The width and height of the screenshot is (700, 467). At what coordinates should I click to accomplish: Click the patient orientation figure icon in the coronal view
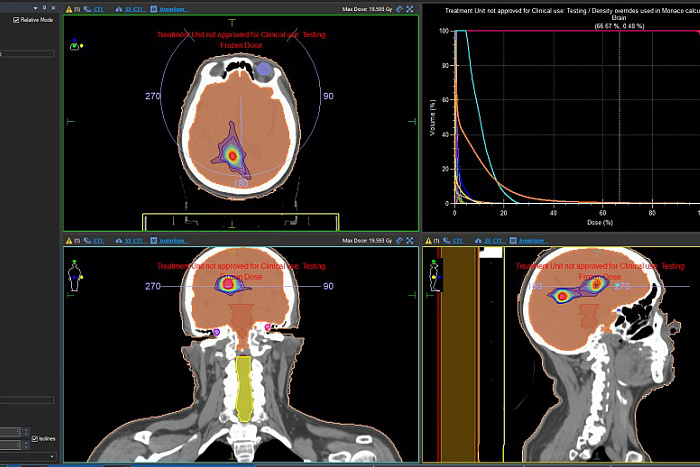tap(75, 275)
